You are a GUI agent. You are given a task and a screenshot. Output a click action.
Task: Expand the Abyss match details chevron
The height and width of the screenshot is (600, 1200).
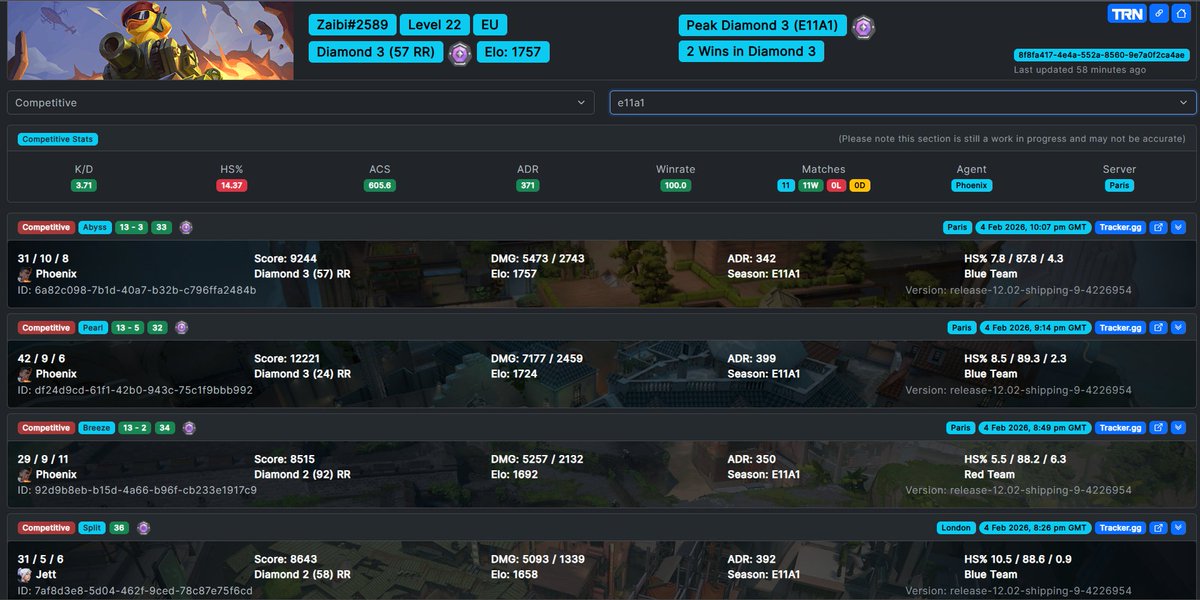tap(1178, 227)
